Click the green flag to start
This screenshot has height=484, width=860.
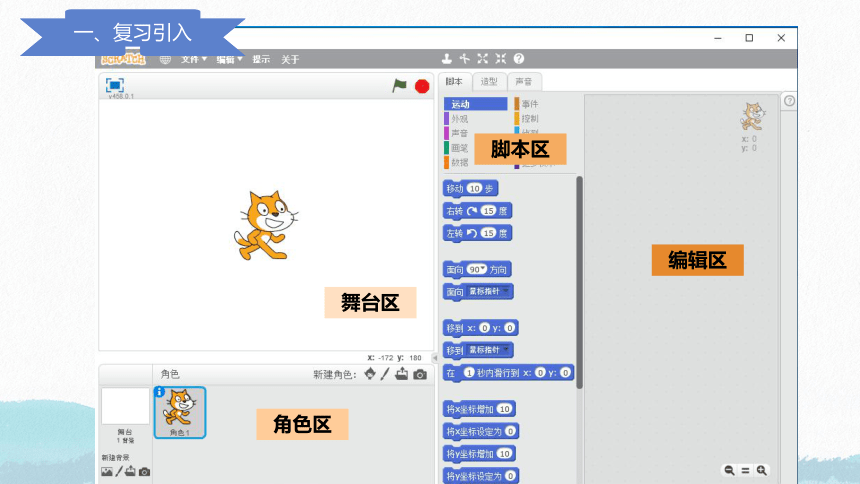click(x=399, y=86)
